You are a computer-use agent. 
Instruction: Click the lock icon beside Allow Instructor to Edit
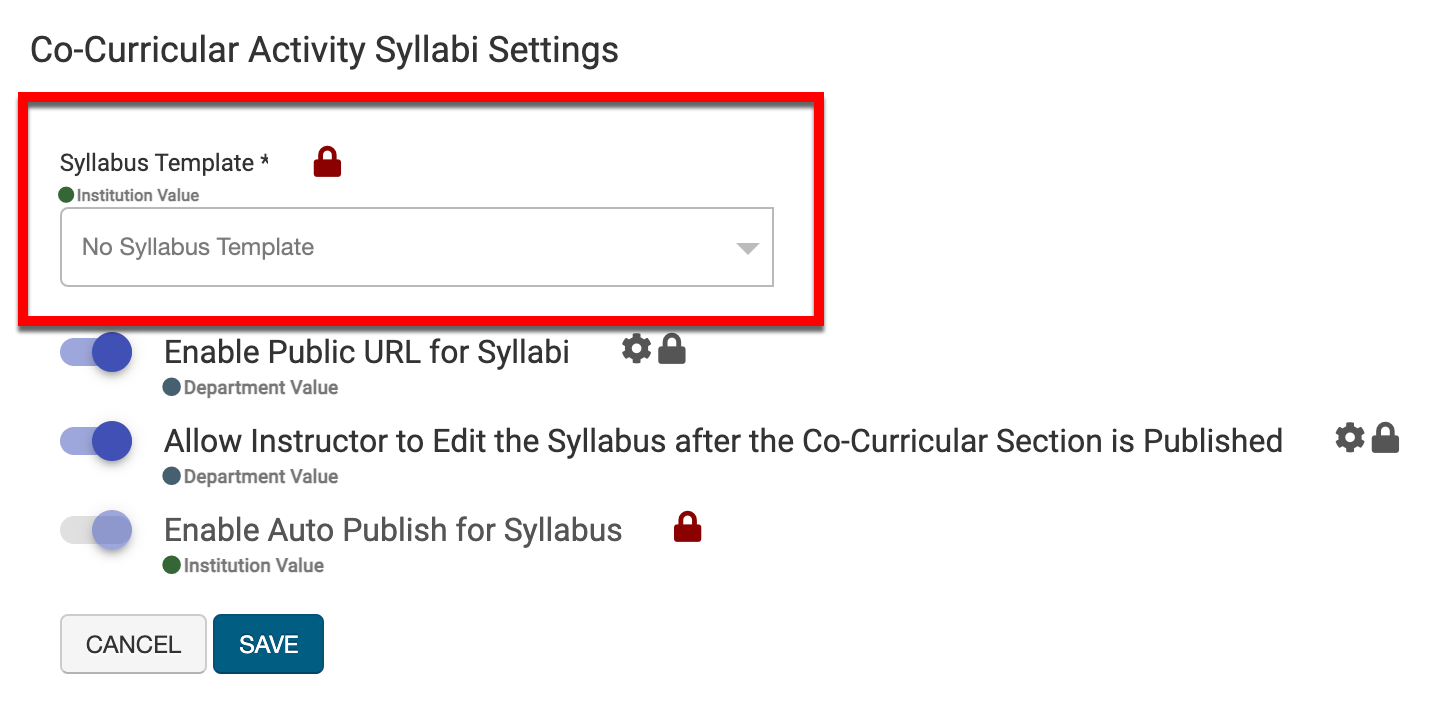(1385, 437)
